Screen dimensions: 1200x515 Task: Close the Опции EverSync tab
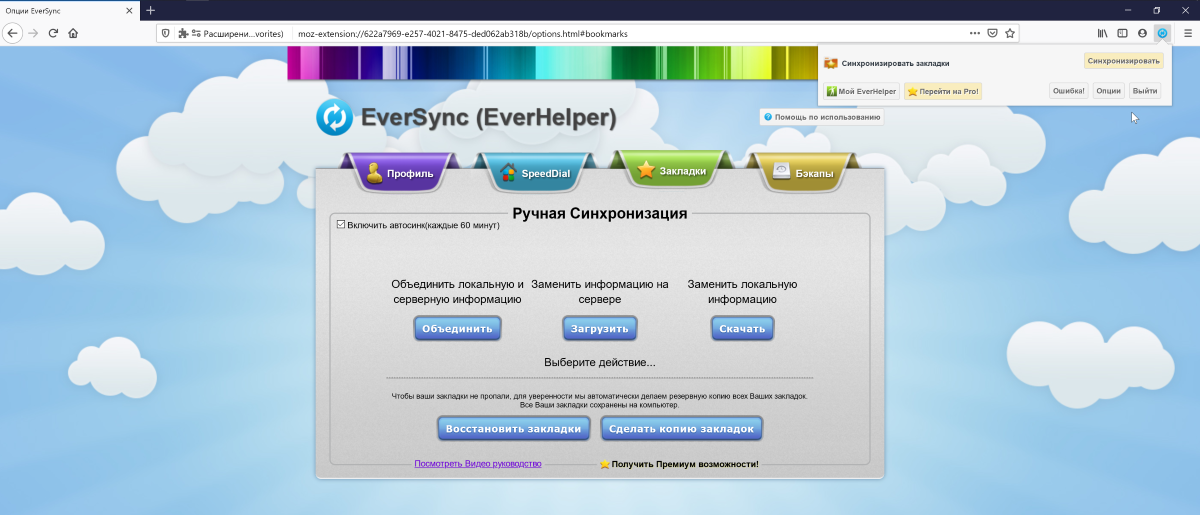click(130, 10)
